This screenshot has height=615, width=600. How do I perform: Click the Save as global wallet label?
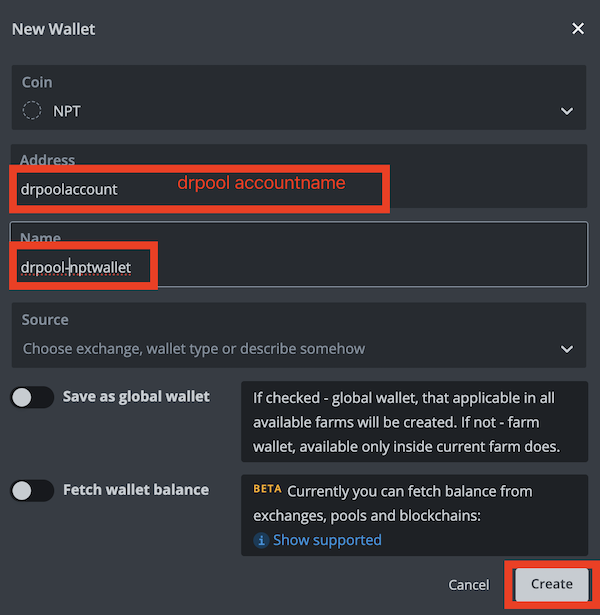(x=136, y=397)
